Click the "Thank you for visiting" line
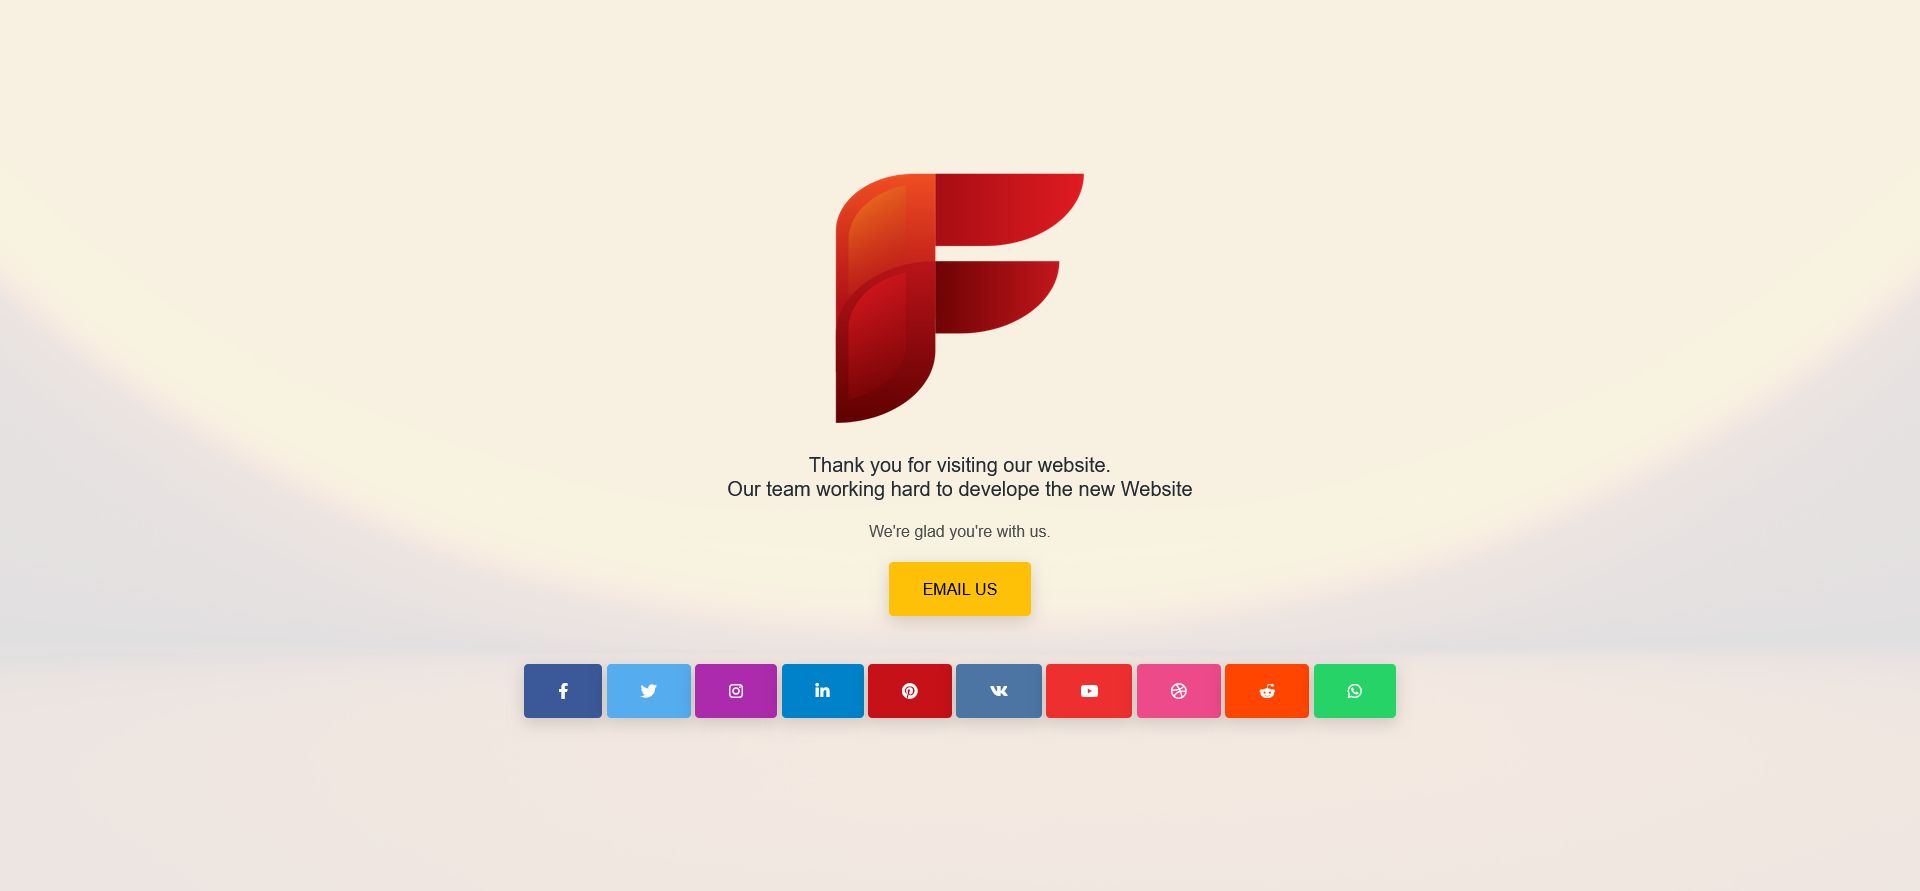 [960, 465]
